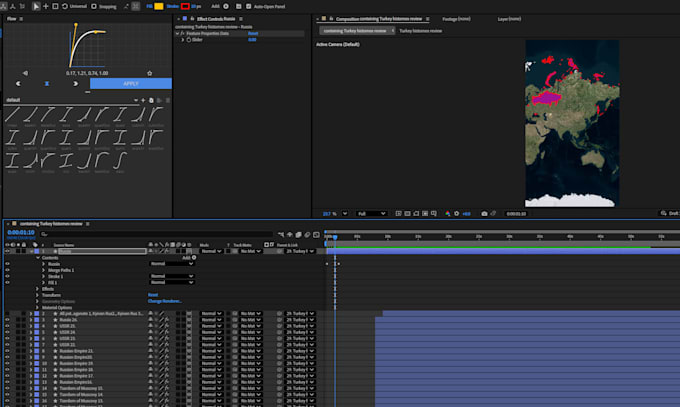Click the frame blending icon in timeline header
Viewport: 680px width, 407px height.
[x=298, y=235]
